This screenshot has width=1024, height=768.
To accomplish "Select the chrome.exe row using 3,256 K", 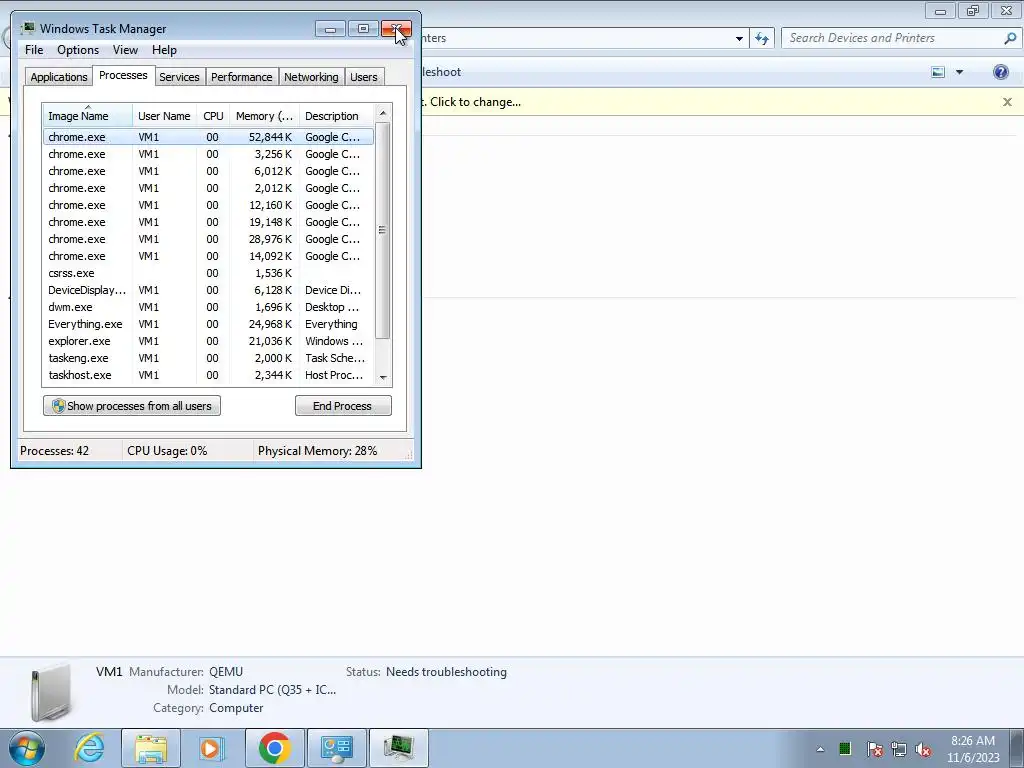I will click(208, 154).
